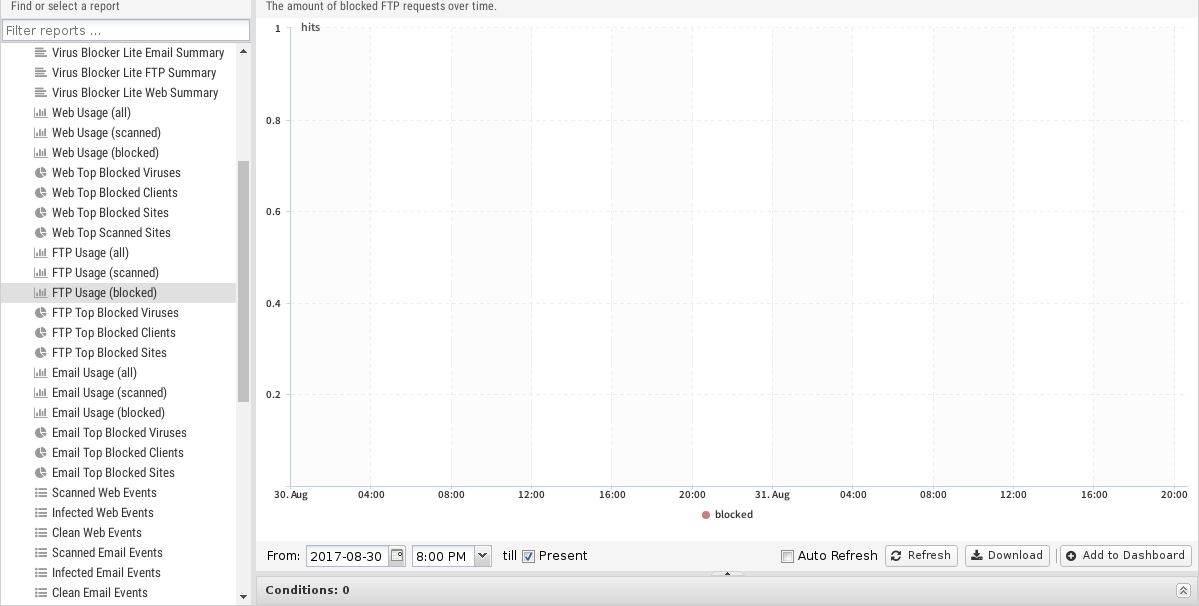Download the report data
Image resolution: width=1199 pixels, height=606 pixels.
pos(1007,556)
